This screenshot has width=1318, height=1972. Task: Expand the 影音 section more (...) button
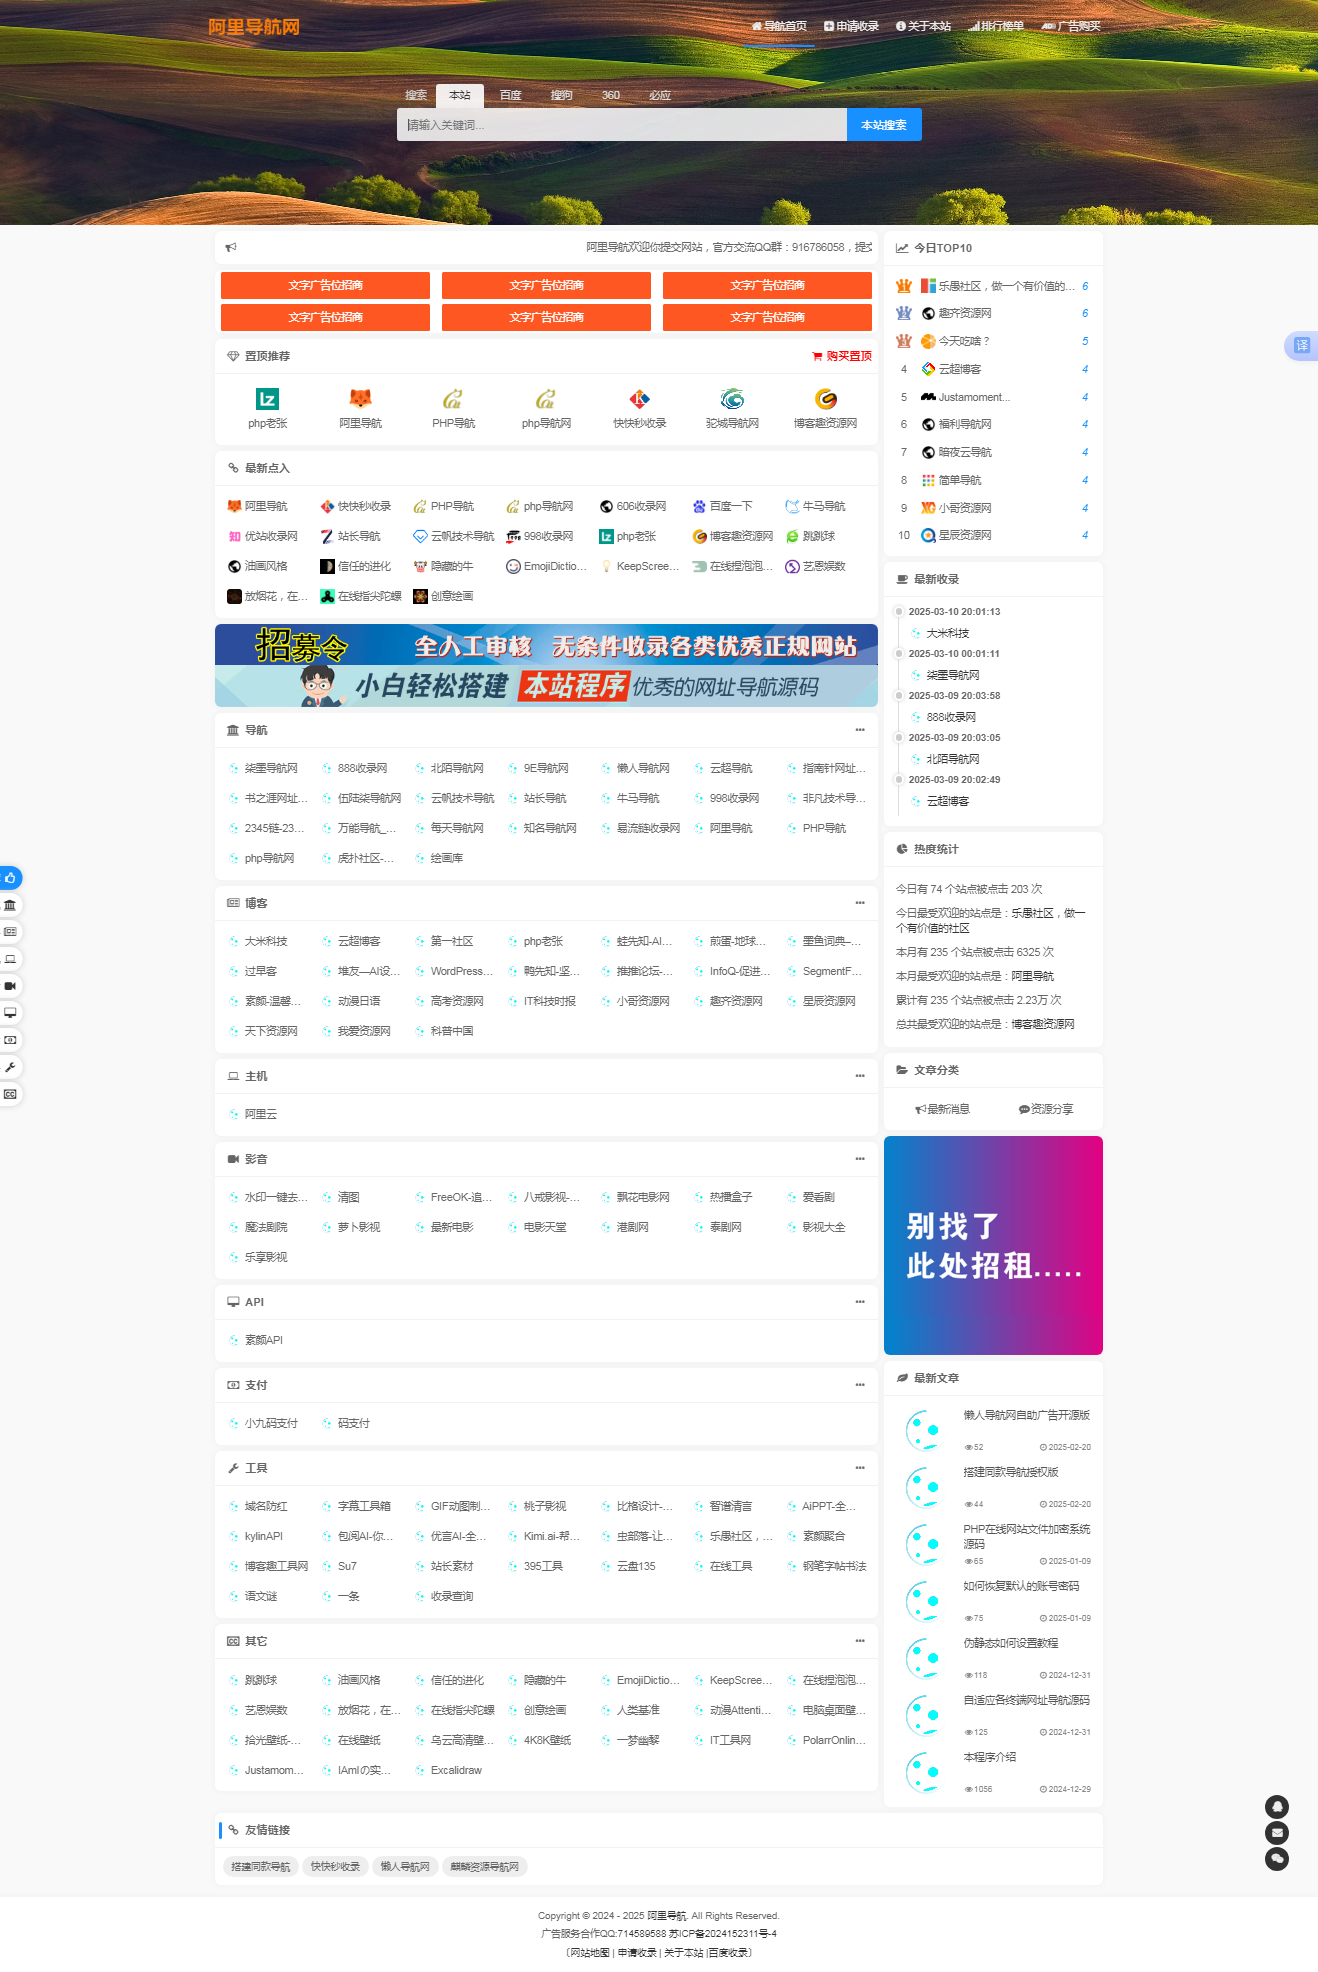coord(859,1159)
